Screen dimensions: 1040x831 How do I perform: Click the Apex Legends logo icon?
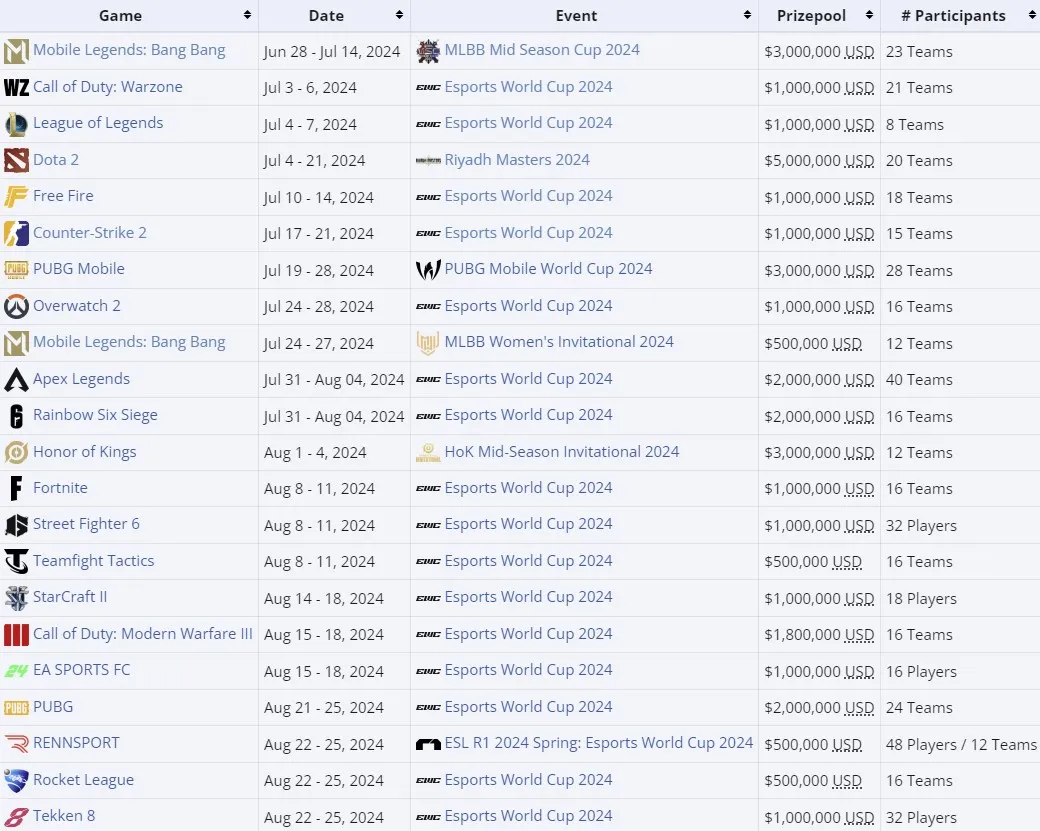coord(16,379)
